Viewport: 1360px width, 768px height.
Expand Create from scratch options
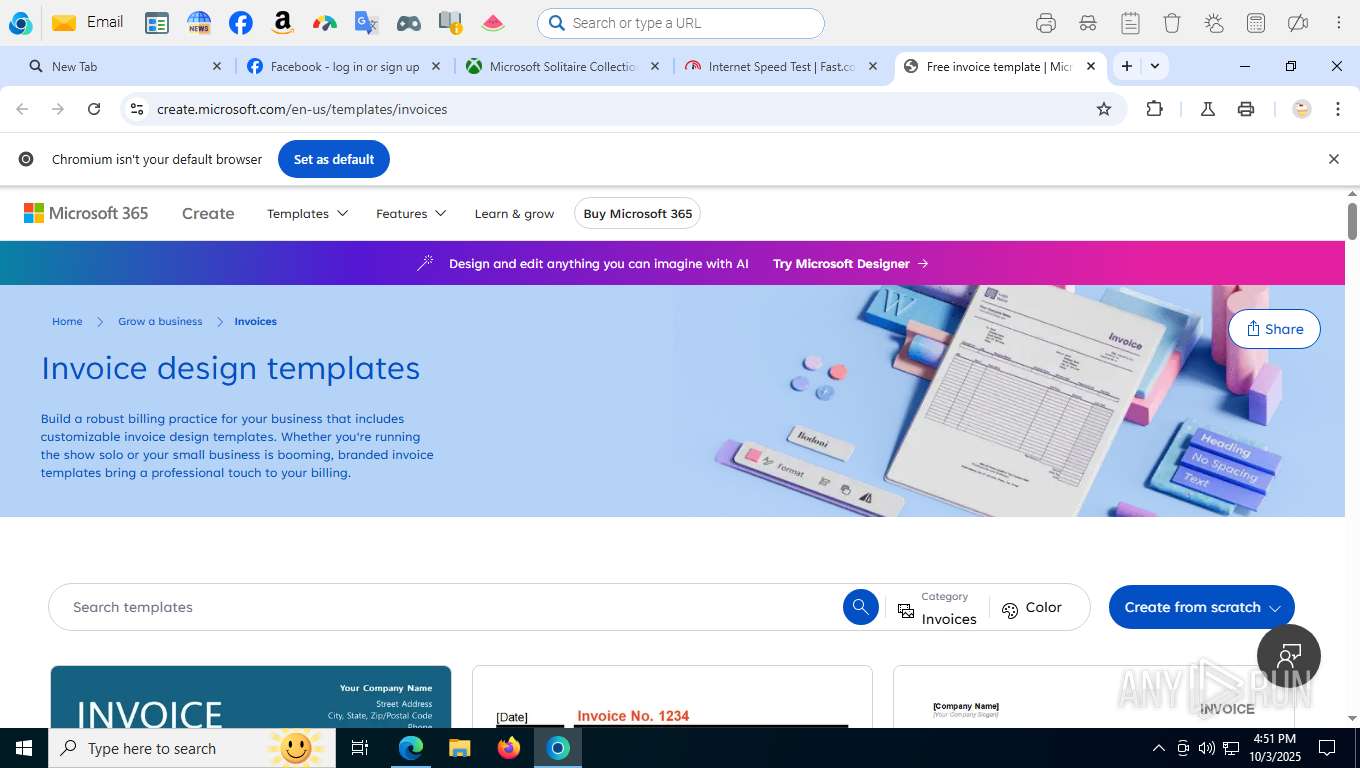tap(1201, 607)
